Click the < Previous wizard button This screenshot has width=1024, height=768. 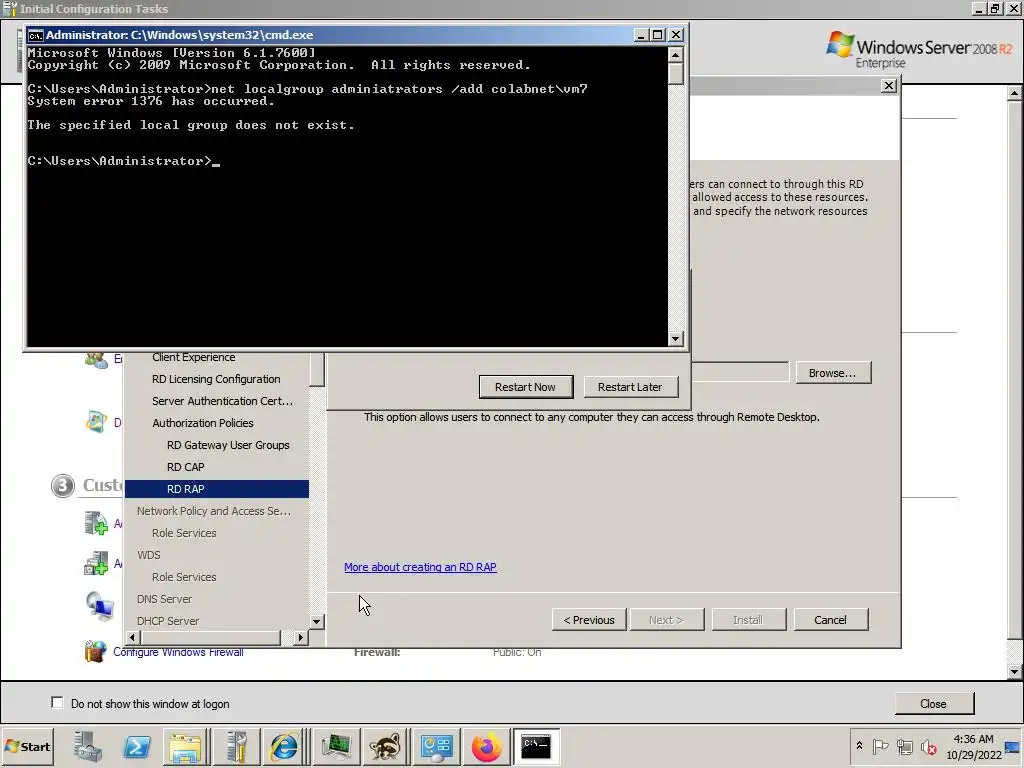589,620
